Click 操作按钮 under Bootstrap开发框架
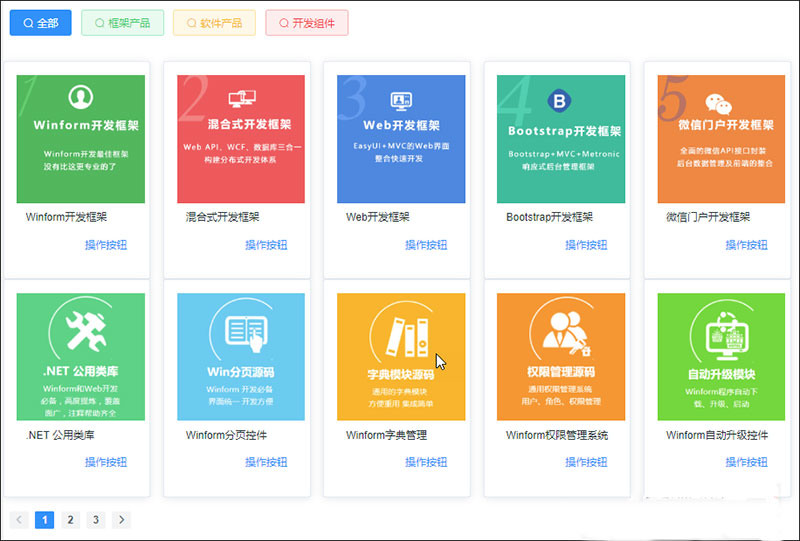Viewport: 800px width, 541px height. [x=586, y=245]
